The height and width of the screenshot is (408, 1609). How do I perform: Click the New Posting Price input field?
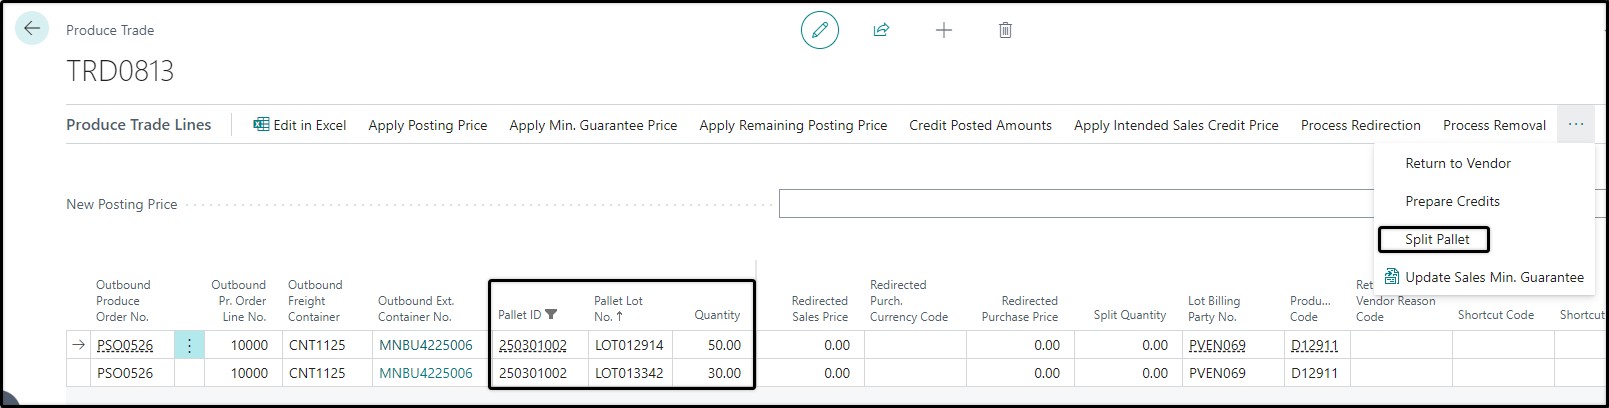tap(1076, 204)
